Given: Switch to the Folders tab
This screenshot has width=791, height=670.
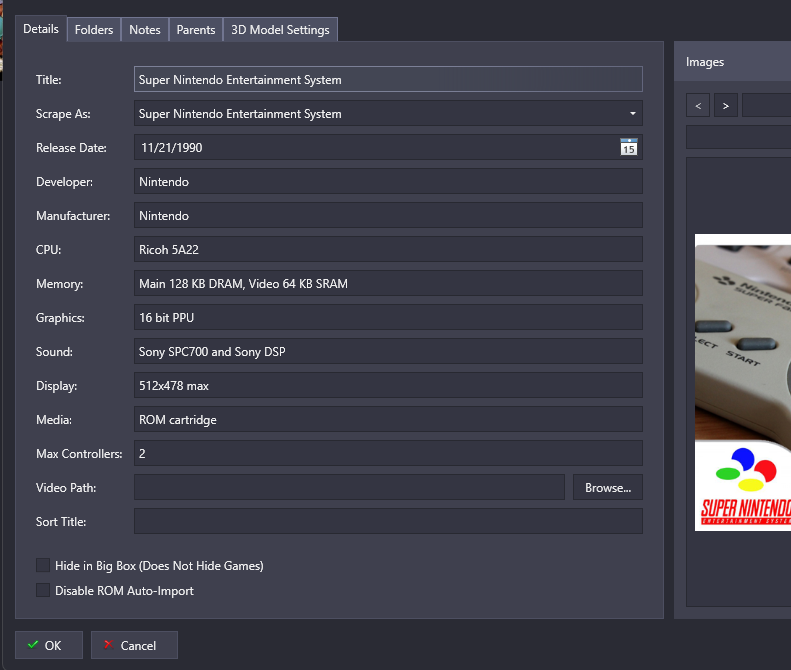Looking at the screenshot, I should click(94, 30).
